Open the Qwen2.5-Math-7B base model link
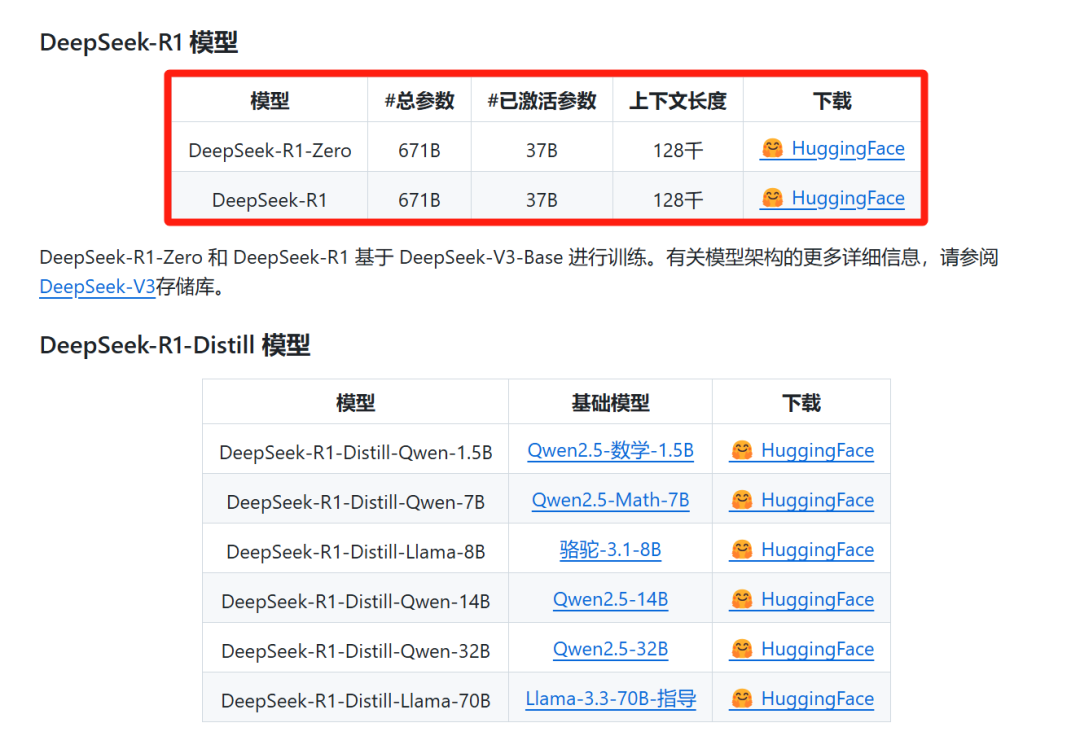The image size is (1080, 736). 610,500
